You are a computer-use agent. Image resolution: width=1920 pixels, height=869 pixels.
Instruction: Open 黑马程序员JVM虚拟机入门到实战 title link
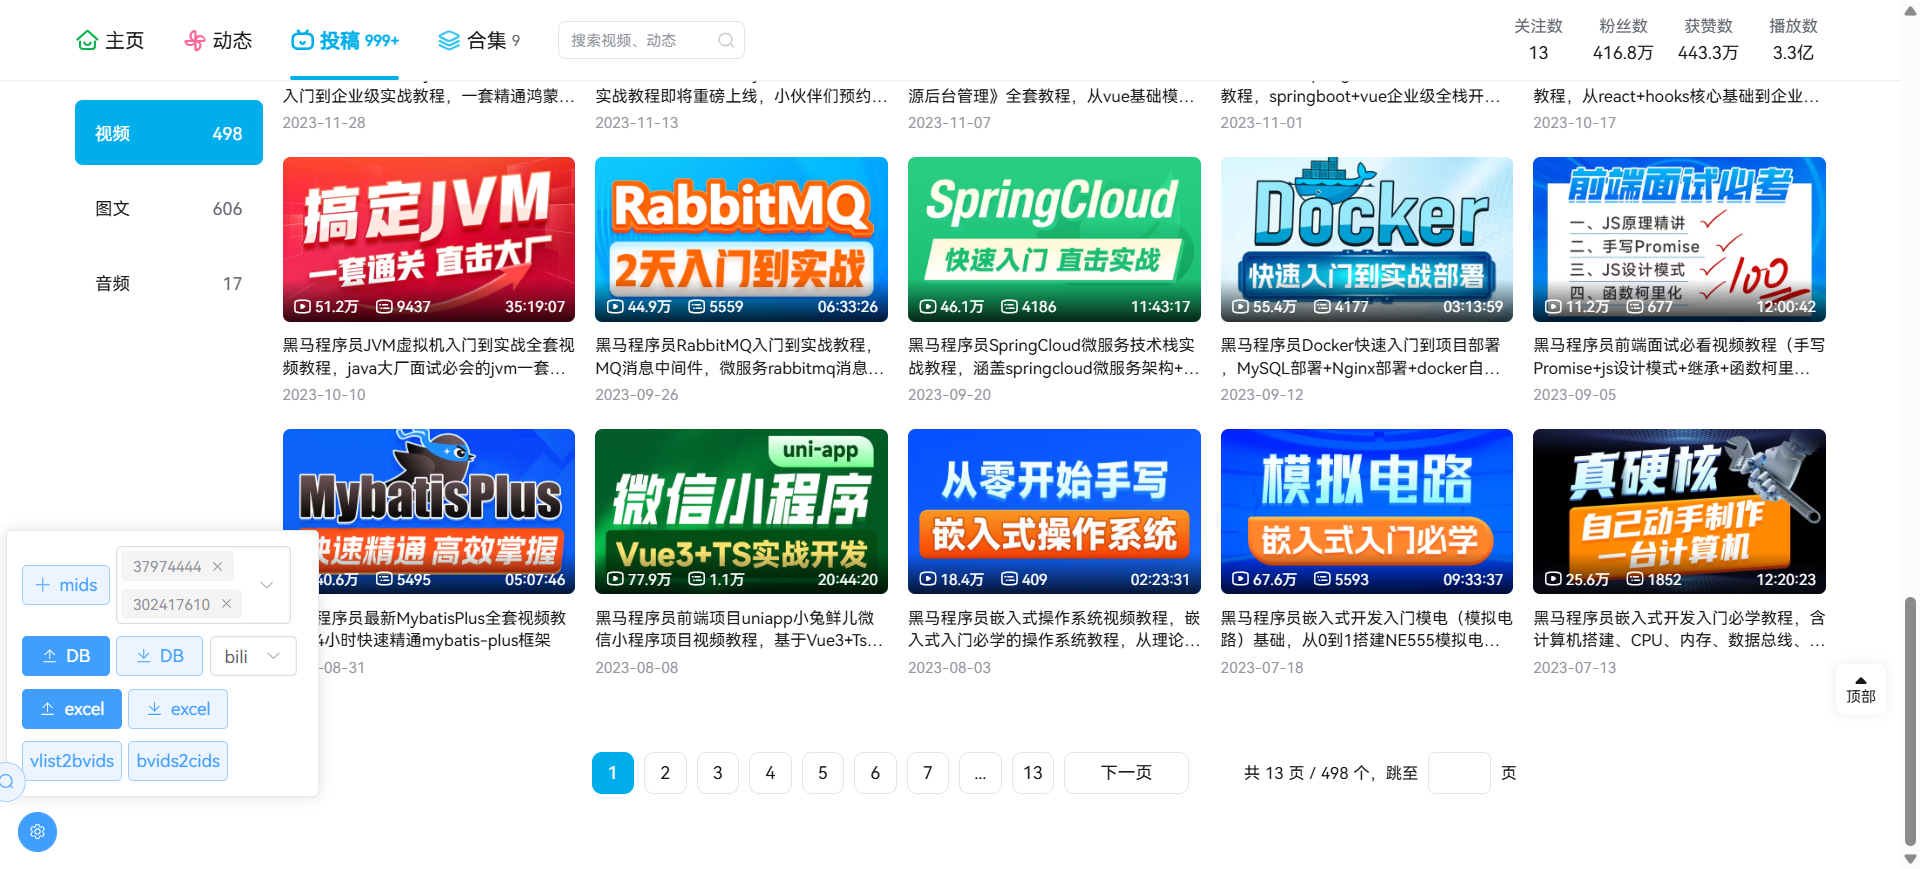pos(429,356)
